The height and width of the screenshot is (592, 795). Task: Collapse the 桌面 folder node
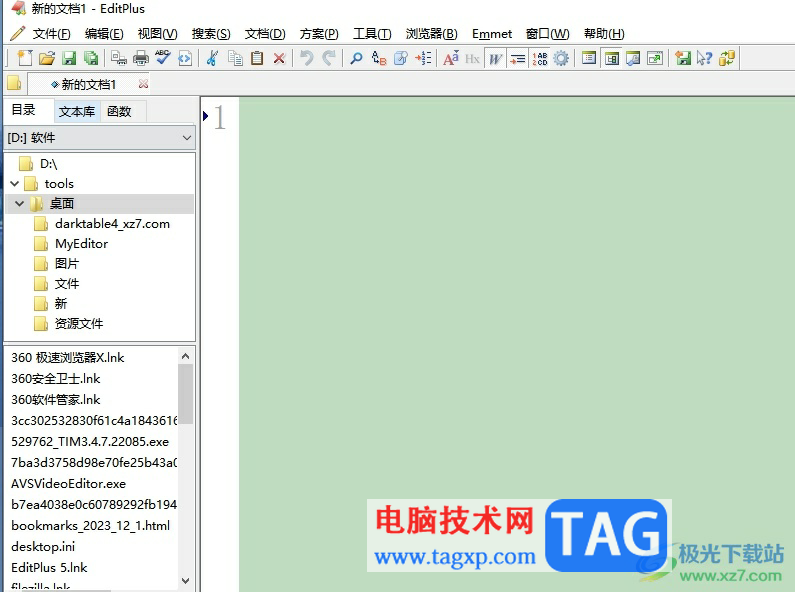(x=20, y=203)
